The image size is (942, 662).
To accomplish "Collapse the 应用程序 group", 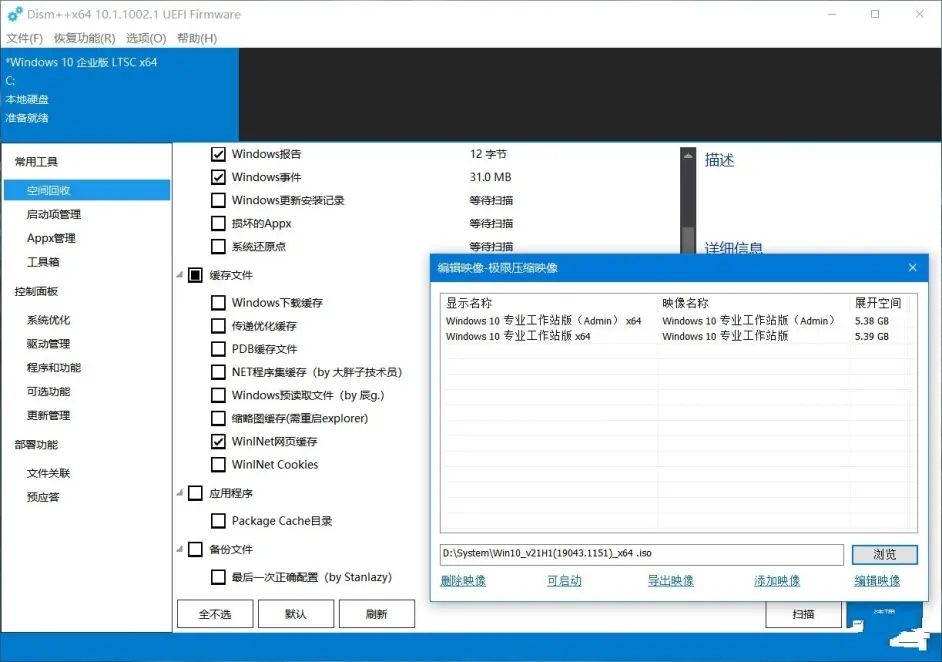I will coord(180,493).
